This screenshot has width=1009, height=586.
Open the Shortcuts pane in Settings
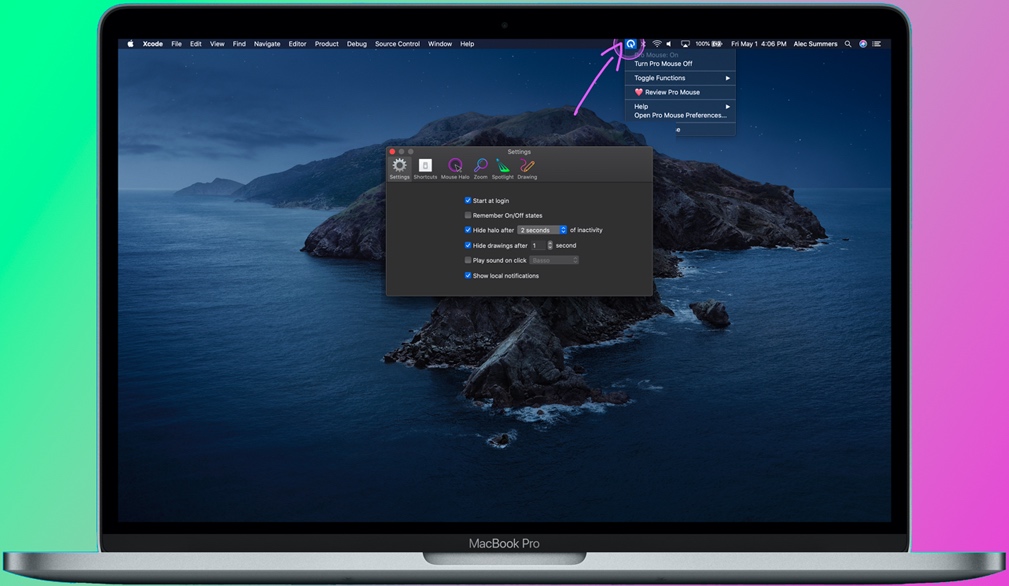point(425,166)
